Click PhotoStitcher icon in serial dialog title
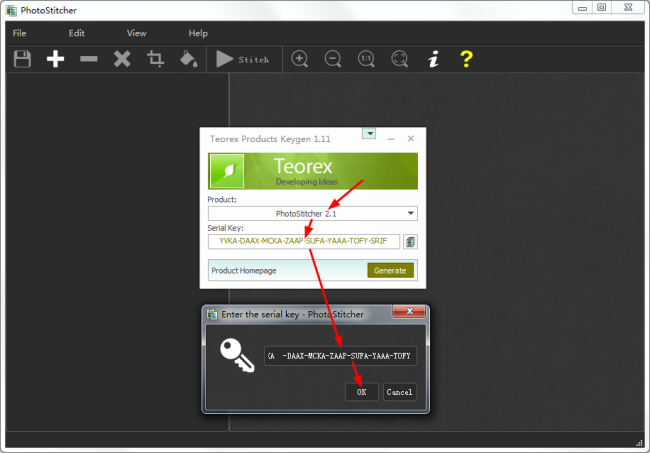Screen dimensions: 650x453 [212, 315]
